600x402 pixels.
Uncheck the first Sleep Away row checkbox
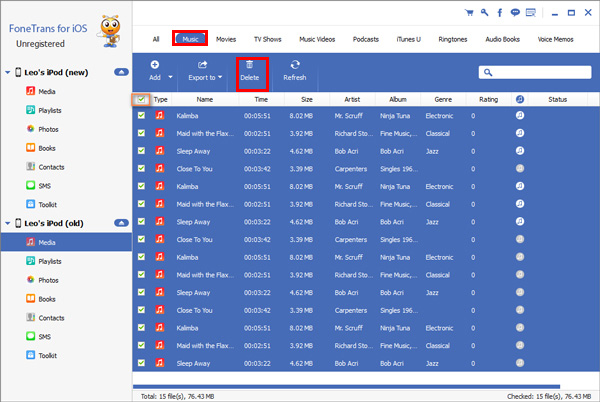pyautogui.click(x=141, y=151)
